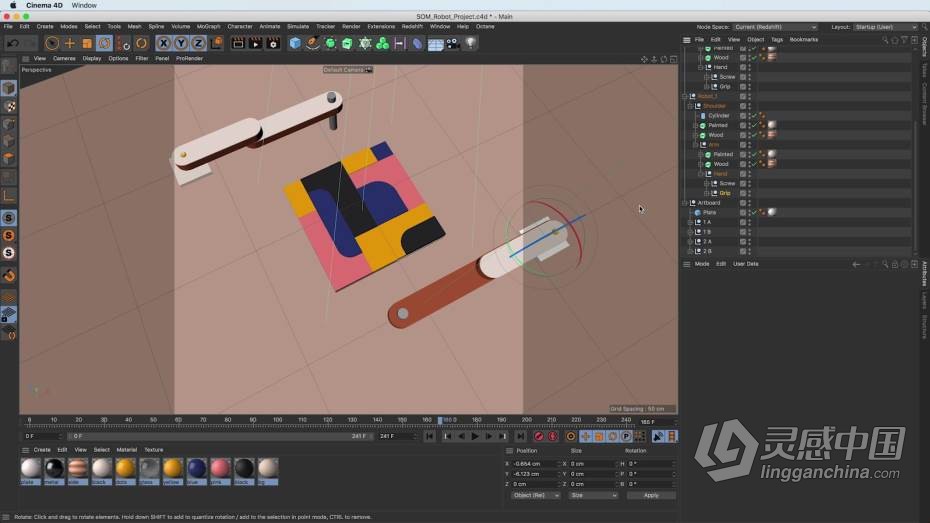Click Render to Picture Viewer icon
The image size is (930, 523).
256,43
